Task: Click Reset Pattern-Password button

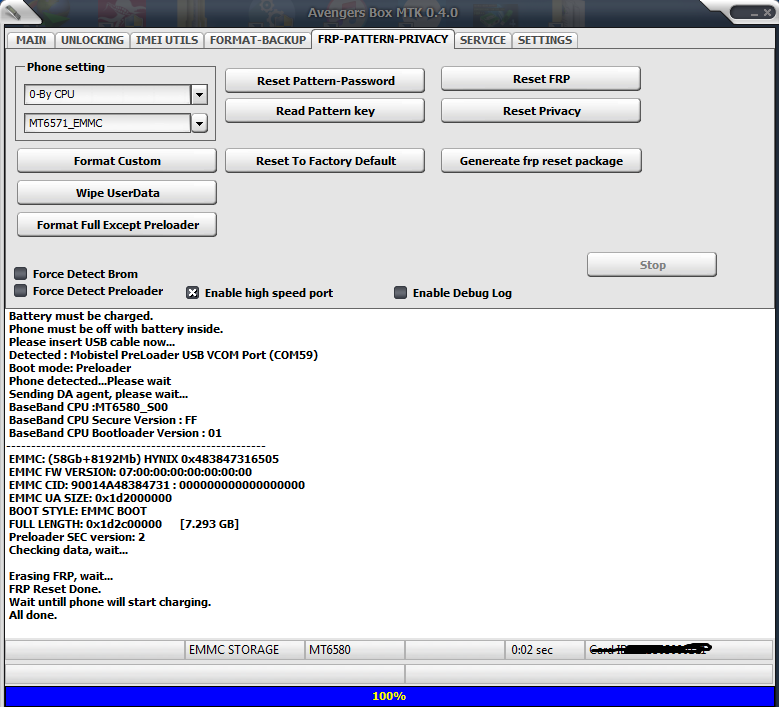Action: (325, 81)
